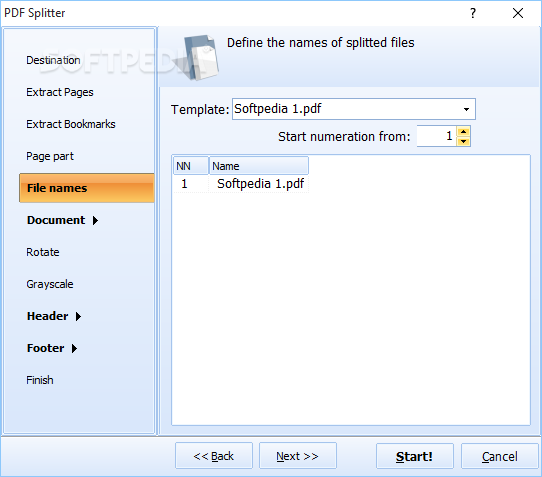The height and width of the screenshot is (477, 542).
Task: Open Grayscale settings
Action: tap(50, 284)
